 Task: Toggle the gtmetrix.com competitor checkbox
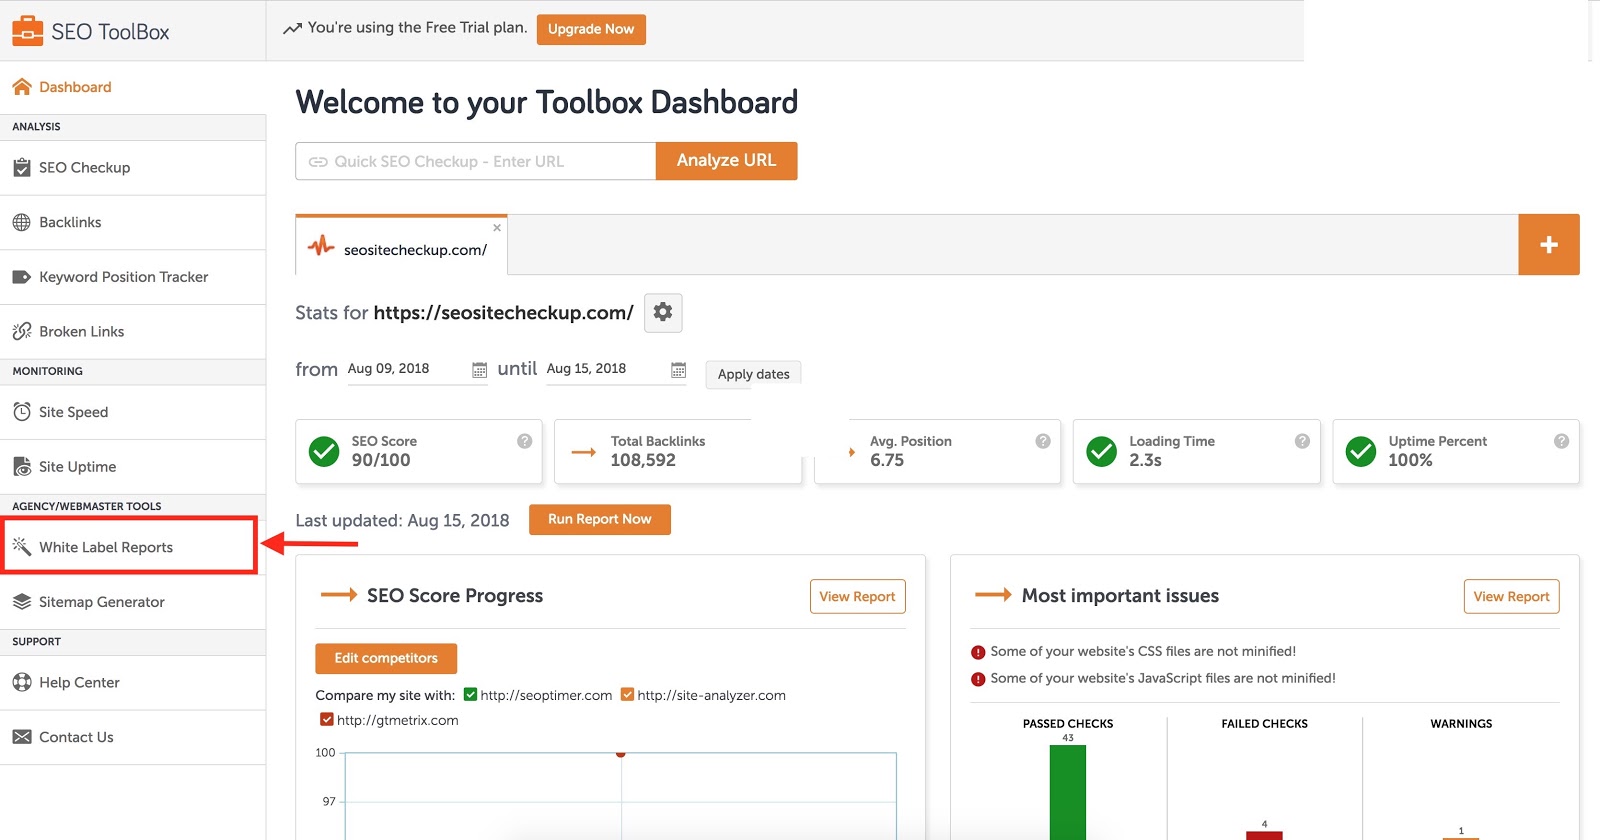tap(326, 720)
